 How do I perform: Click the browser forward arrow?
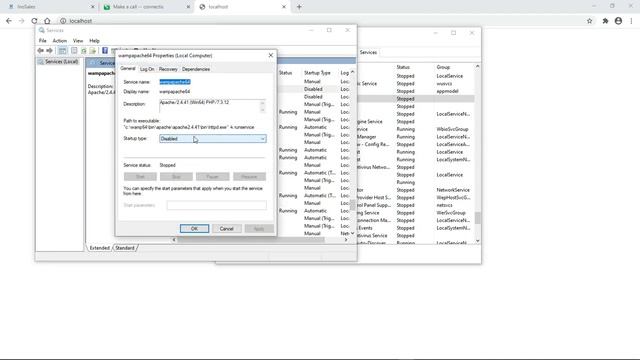click(22, 21)
